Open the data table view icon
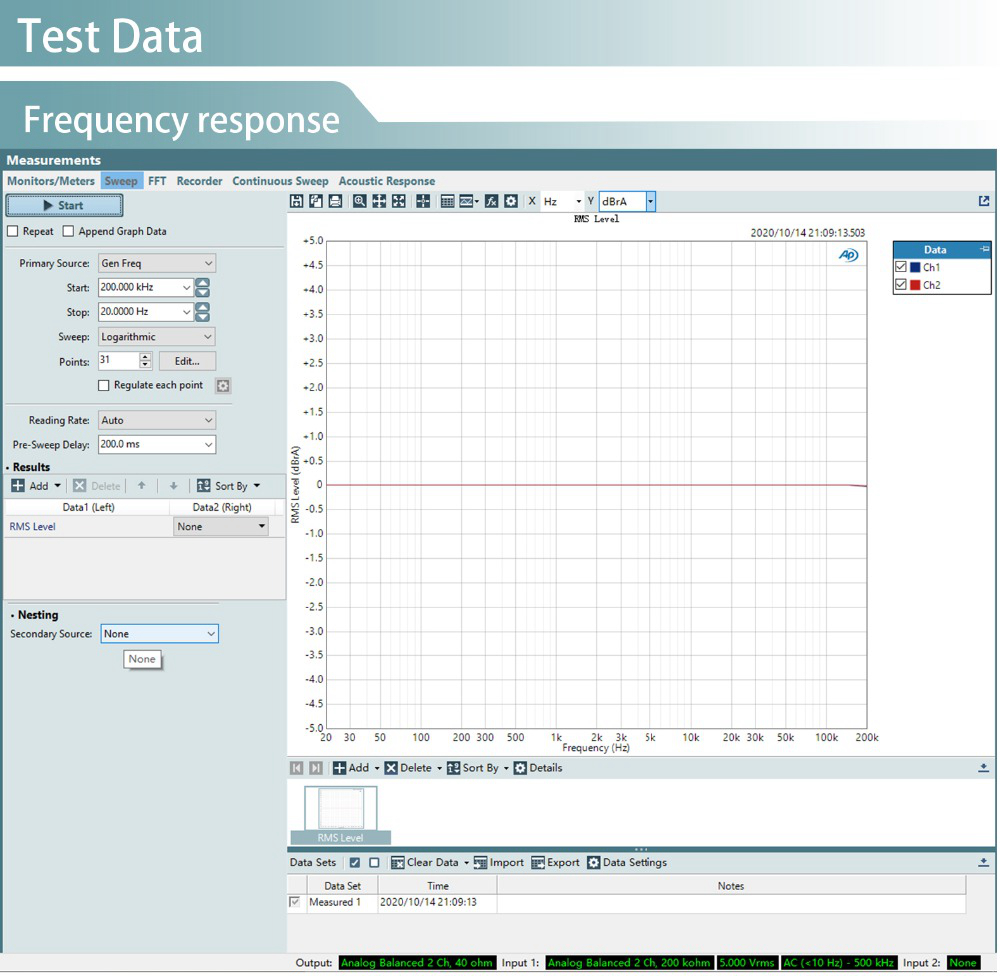 tap(447, 202)
